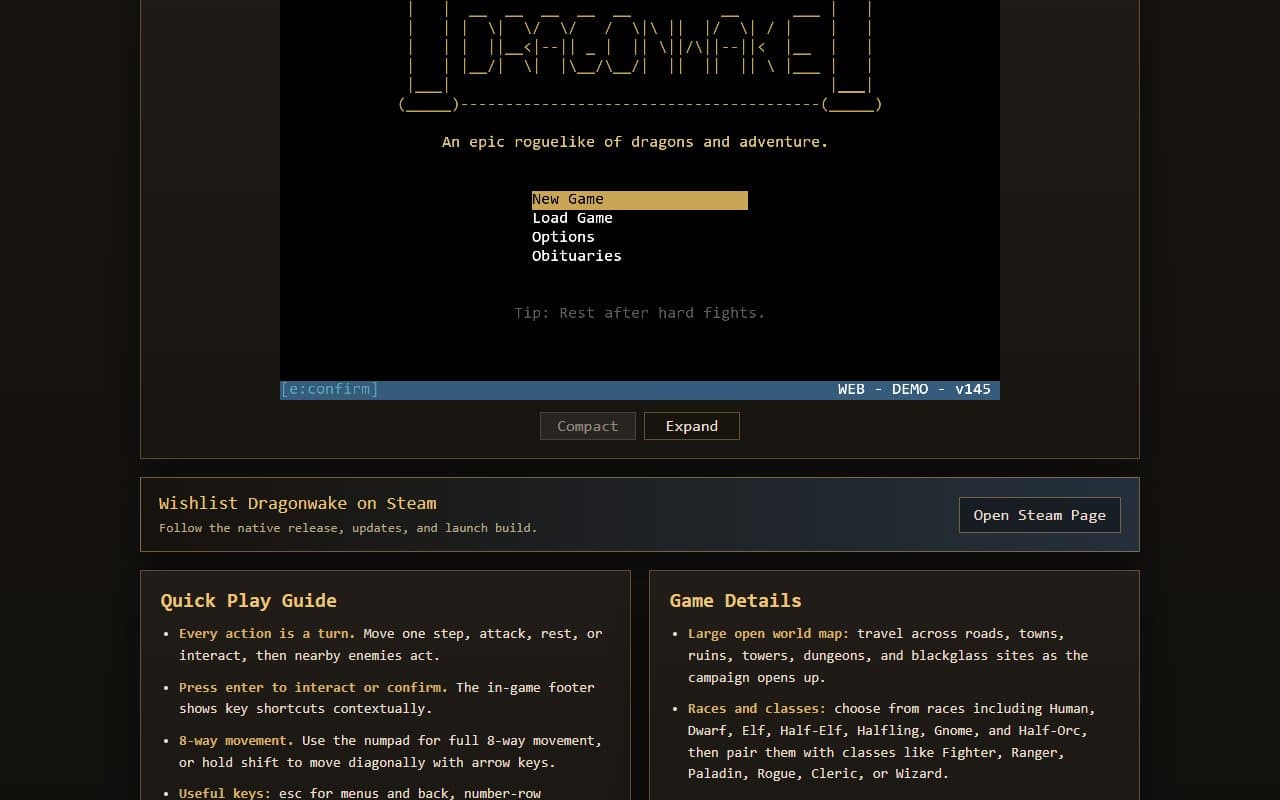Screen dimensions: 1280x800
Task: Click the Expand view button
Action: [692, 426]
